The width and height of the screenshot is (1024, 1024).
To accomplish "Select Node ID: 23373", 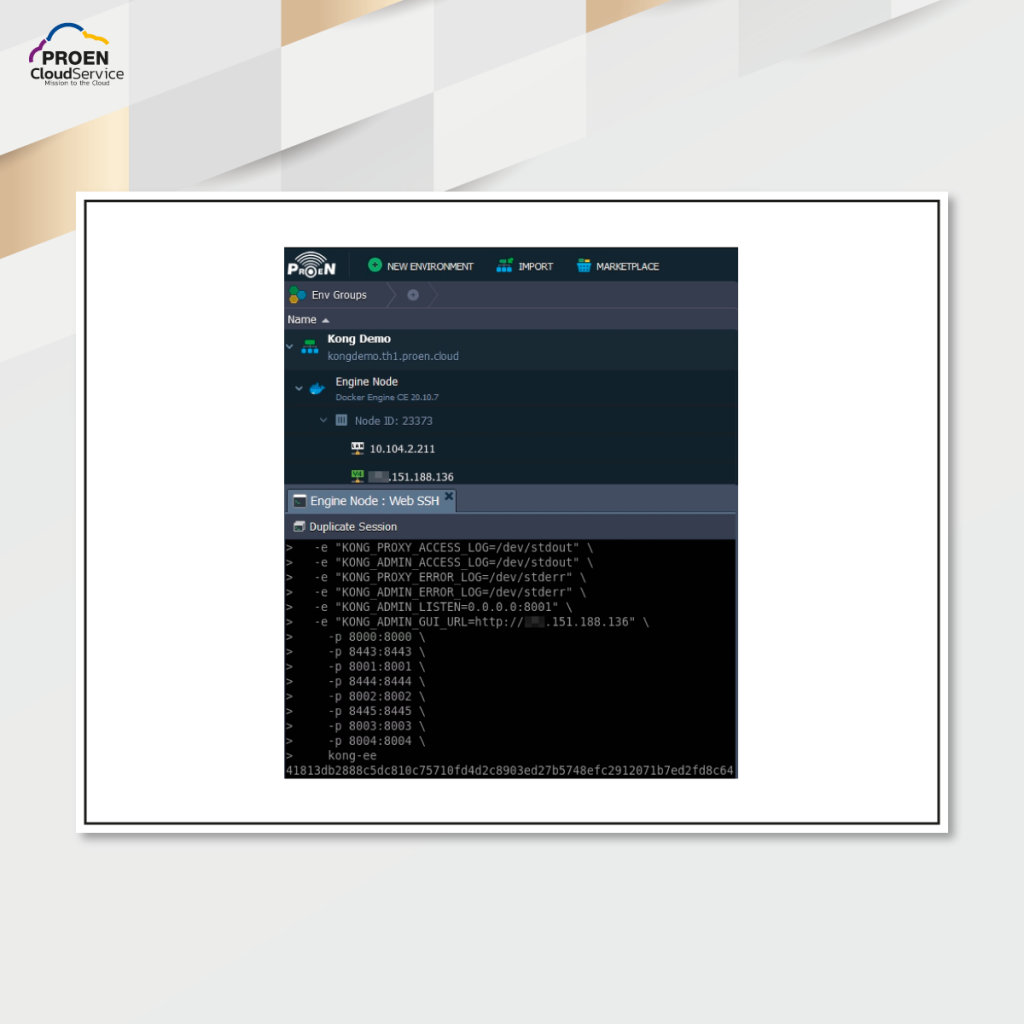I will [x=394, y=421].
